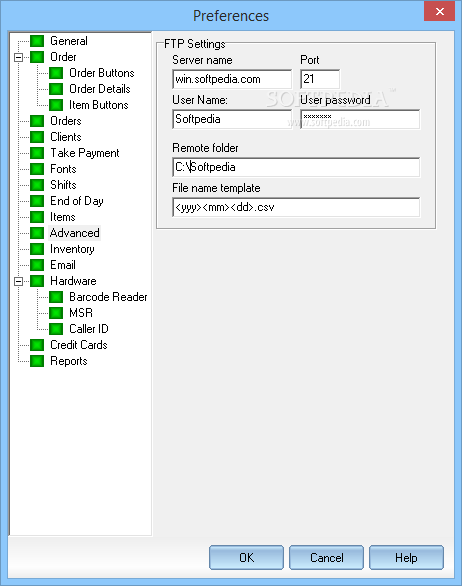Select the Items tree entry

(x=63, y=217)
